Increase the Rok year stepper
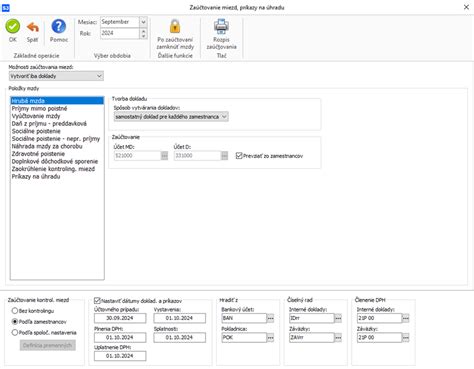Screen dimensions: 474x369 coord(144,31)
